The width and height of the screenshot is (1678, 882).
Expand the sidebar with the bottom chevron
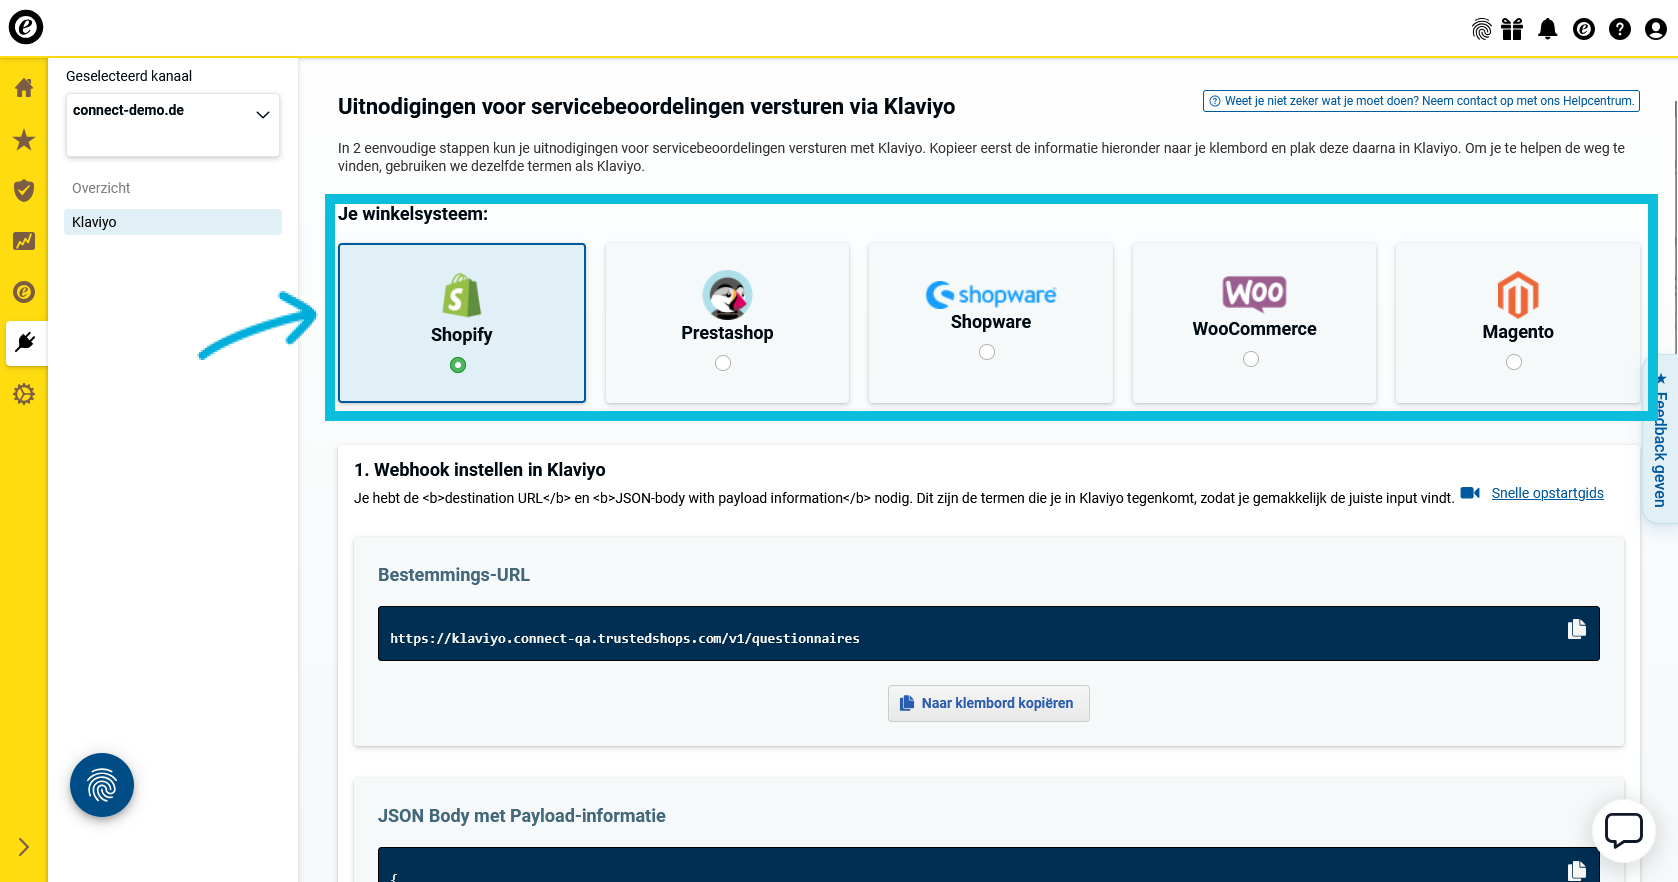coord(24,847)
